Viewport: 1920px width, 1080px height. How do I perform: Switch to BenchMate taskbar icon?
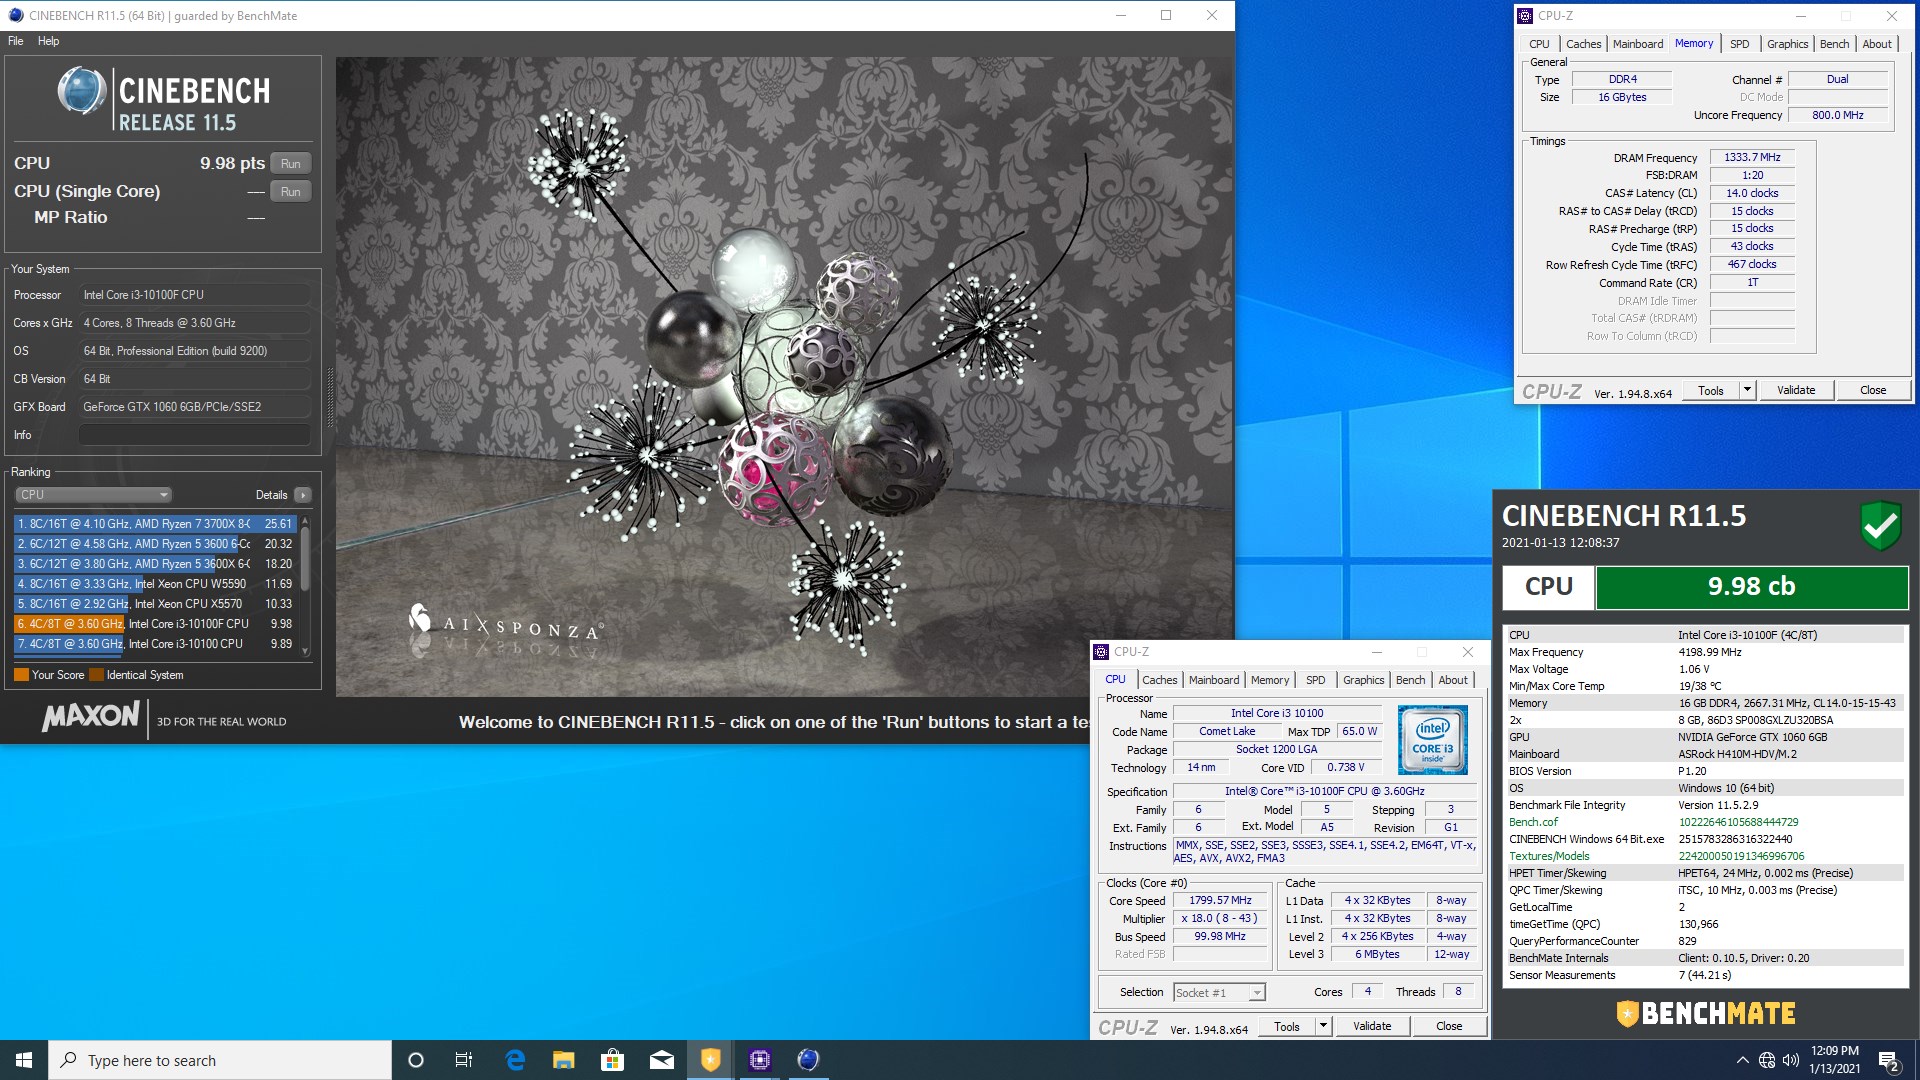[x=710, y=1060]
